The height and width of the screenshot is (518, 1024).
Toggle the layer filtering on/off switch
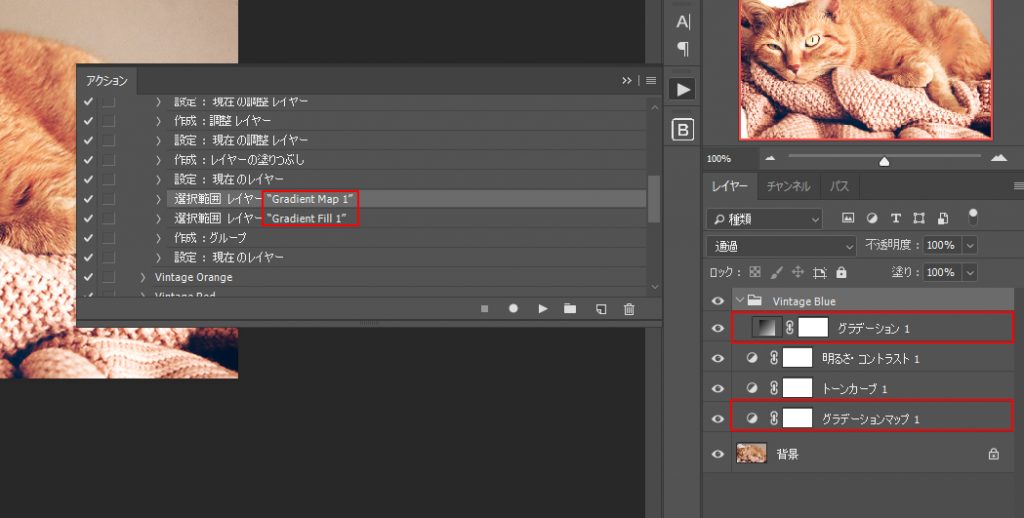pos(973,217)
